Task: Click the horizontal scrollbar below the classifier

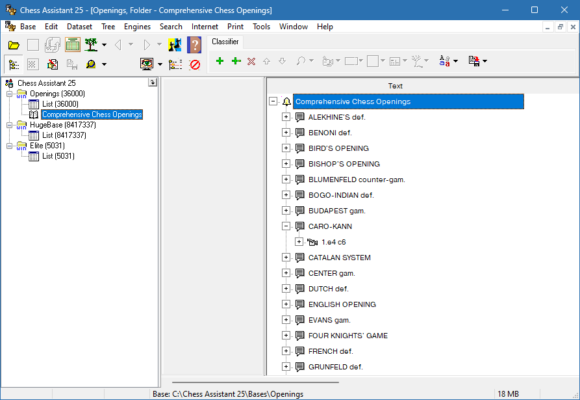Action: pyautogui.click(x=255, y=382)
